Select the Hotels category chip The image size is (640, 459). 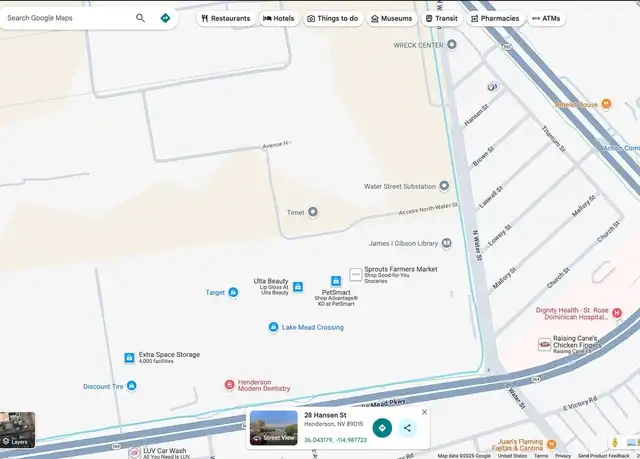[x=279, y=18]
